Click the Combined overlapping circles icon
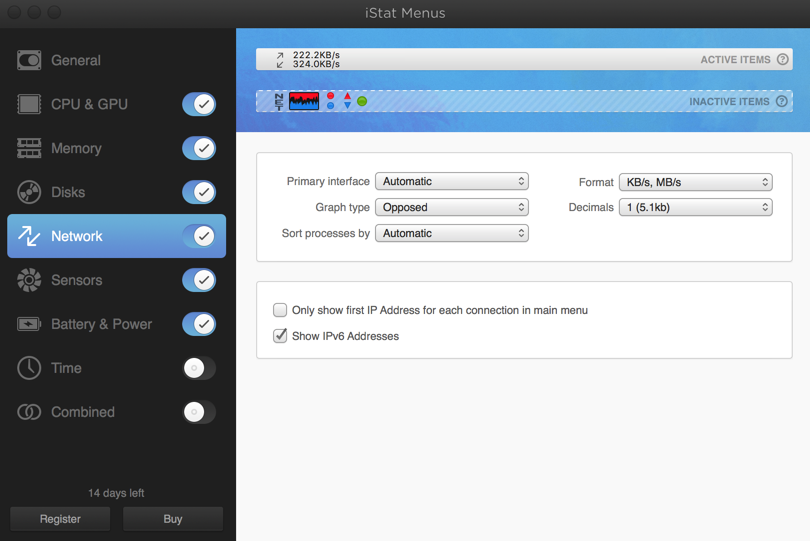Screen dimensions: 810x541 pos(29,412)
